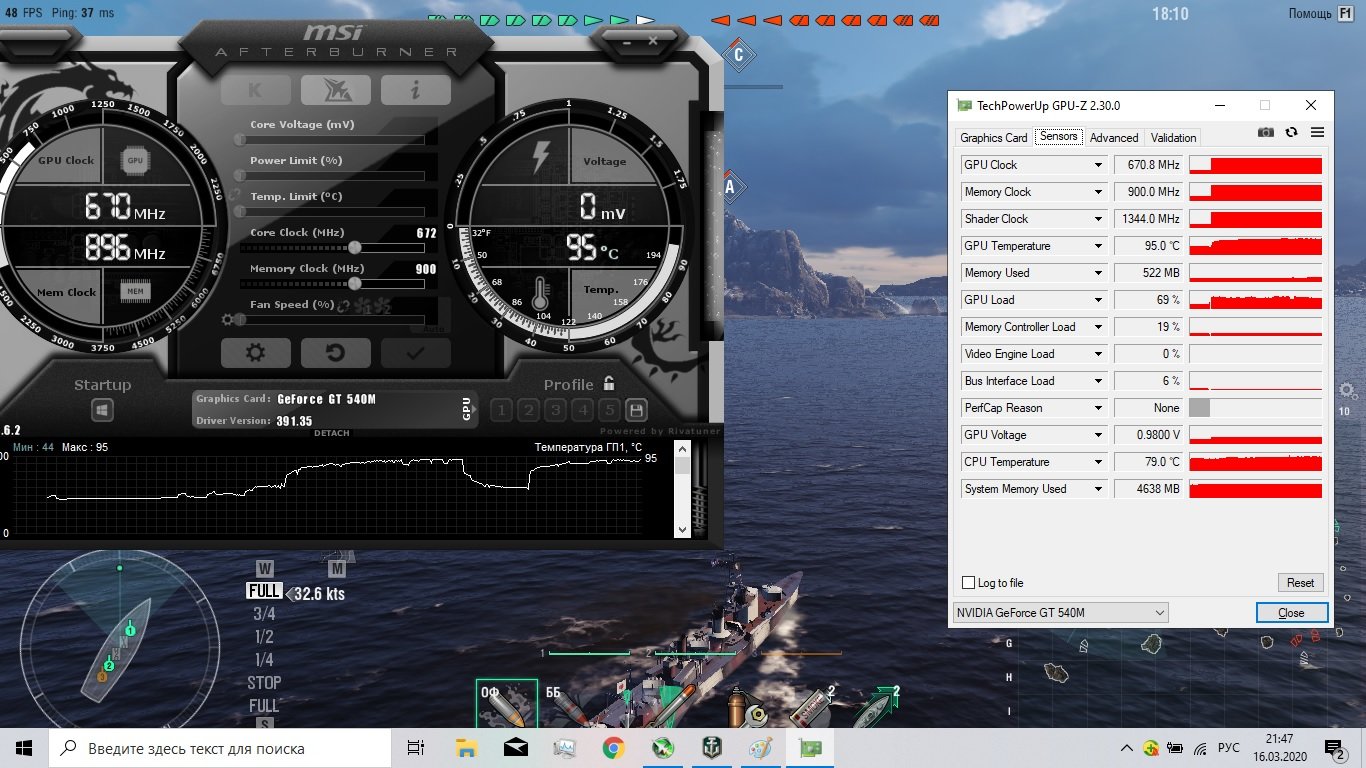Toggle power and temp limit link icon

pos(235,194)
